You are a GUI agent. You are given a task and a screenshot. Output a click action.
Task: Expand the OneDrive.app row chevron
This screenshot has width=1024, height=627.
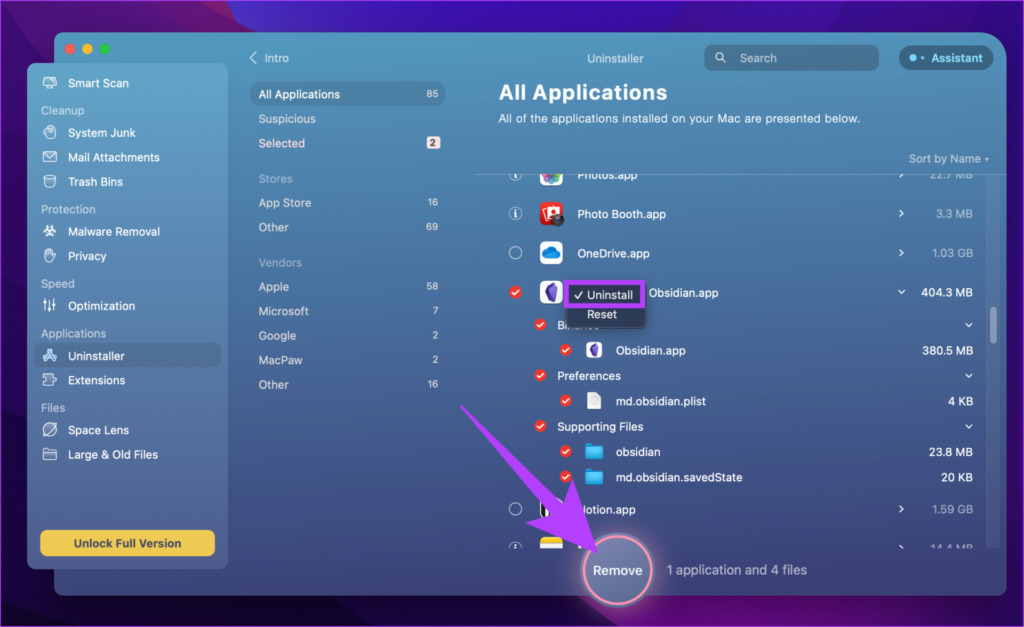tap(901, 253)
